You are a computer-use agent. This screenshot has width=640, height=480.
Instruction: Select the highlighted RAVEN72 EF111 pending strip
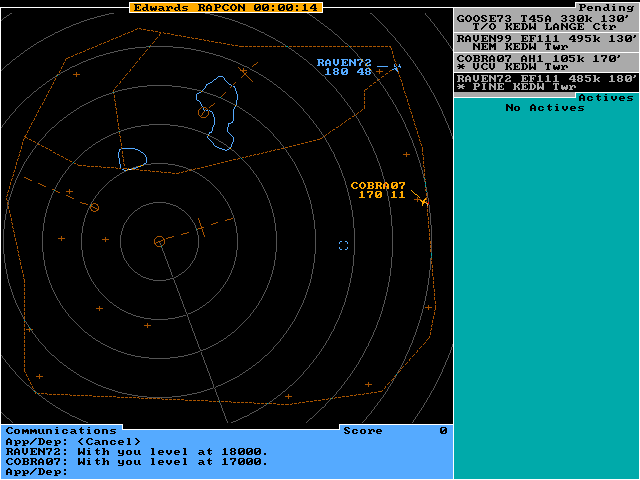click(x=546, y=82)
